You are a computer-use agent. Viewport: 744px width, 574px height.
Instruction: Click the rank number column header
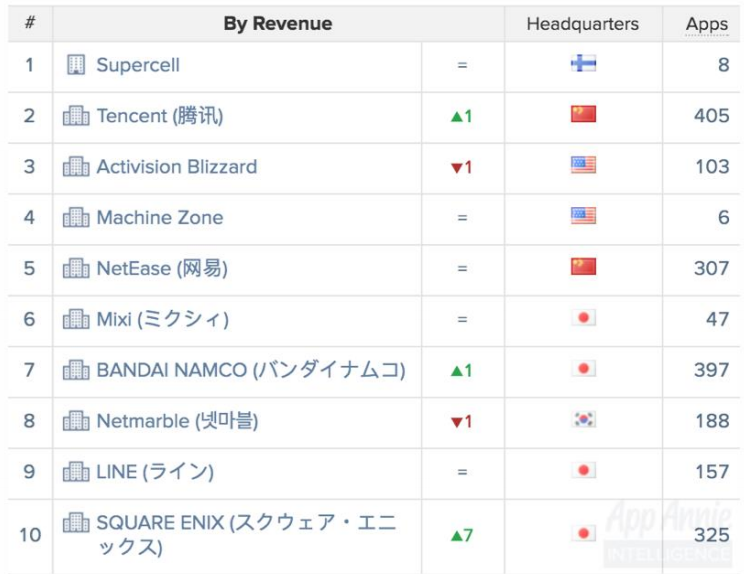coord(30,24)
